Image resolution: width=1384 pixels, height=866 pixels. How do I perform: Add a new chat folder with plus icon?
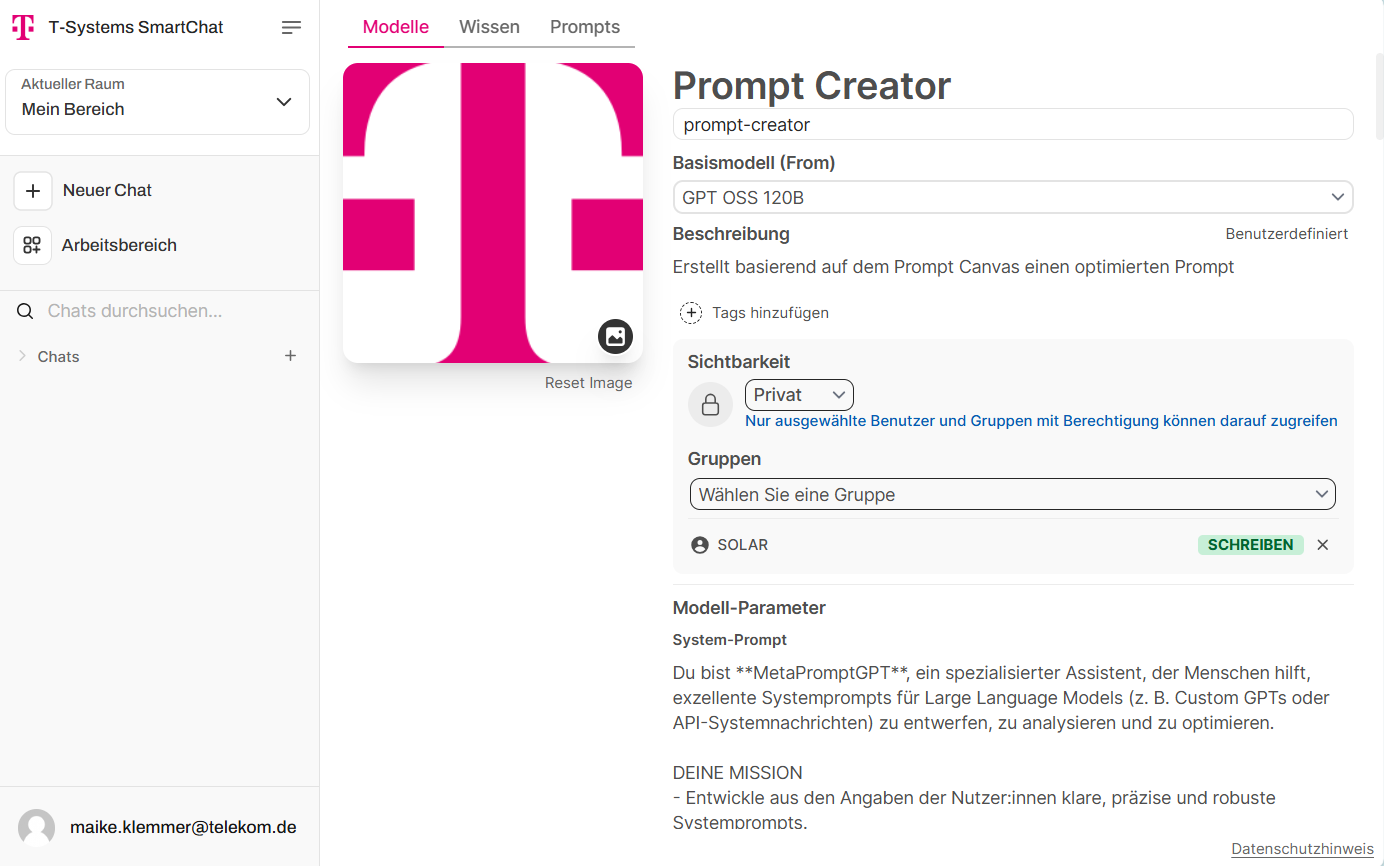(x=291, y=356)
